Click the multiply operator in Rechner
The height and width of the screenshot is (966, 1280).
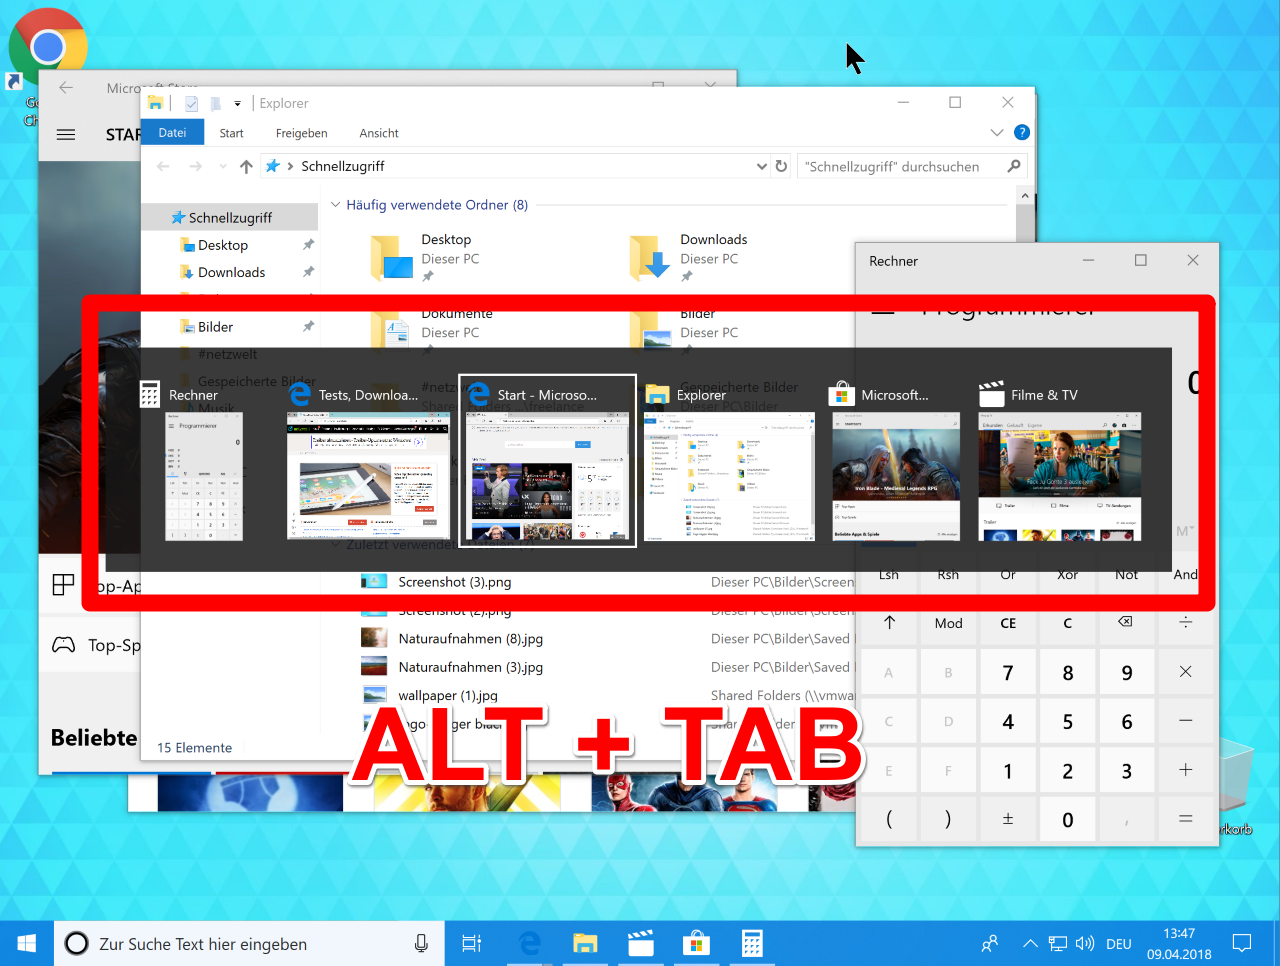(1185, 672)
